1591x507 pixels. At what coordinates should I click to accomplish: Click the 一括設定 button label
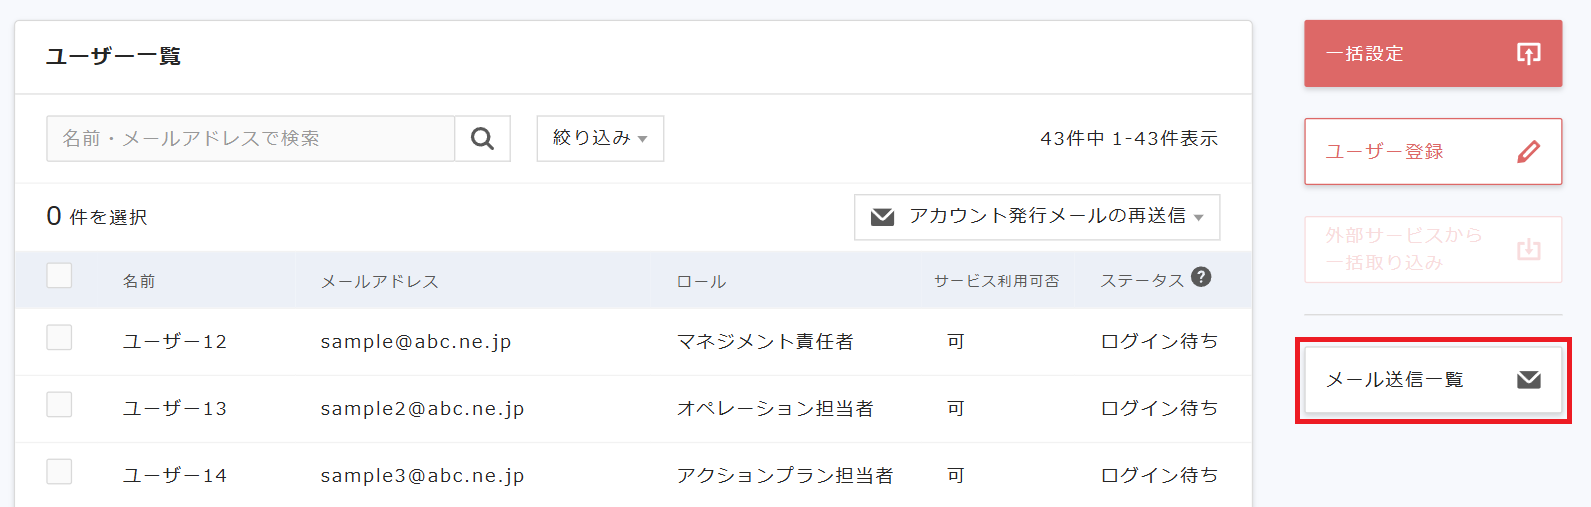(x=1365, y=54)
